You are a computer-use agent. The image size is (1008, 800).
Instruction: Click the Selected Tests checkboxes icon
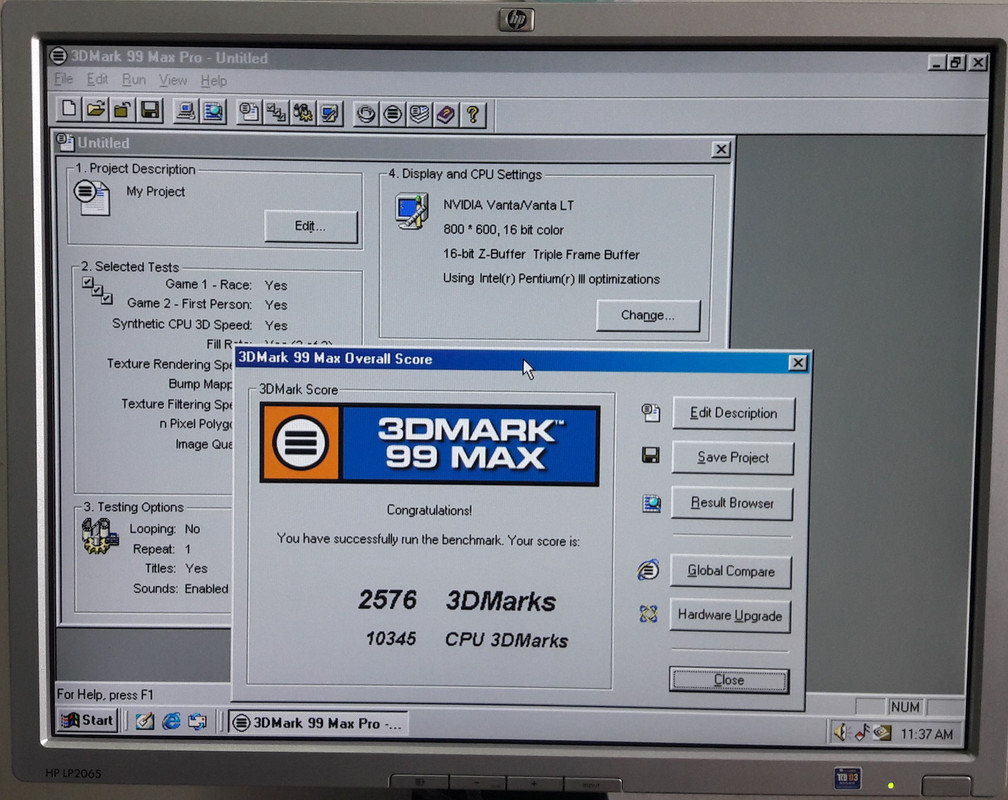97,291
